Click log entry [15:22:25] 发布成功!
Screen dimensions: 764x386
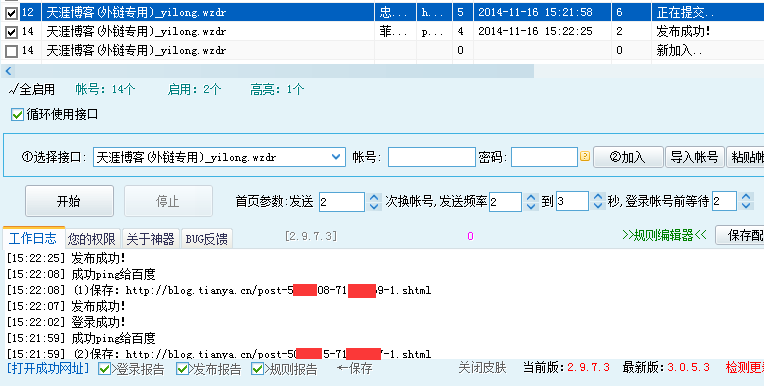[66, 258]
